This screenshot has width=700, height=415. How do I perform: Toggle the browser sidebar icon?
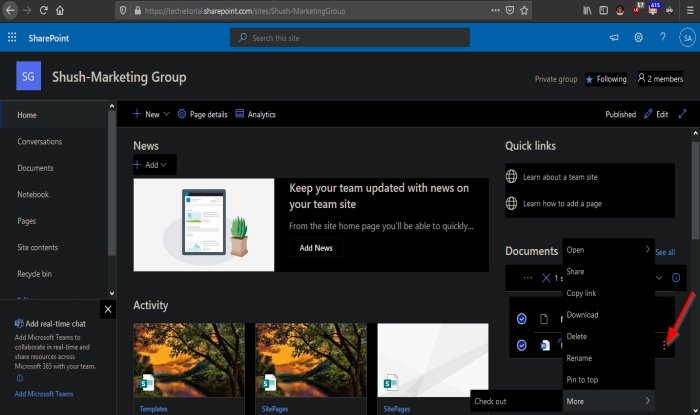pos(603,10)
